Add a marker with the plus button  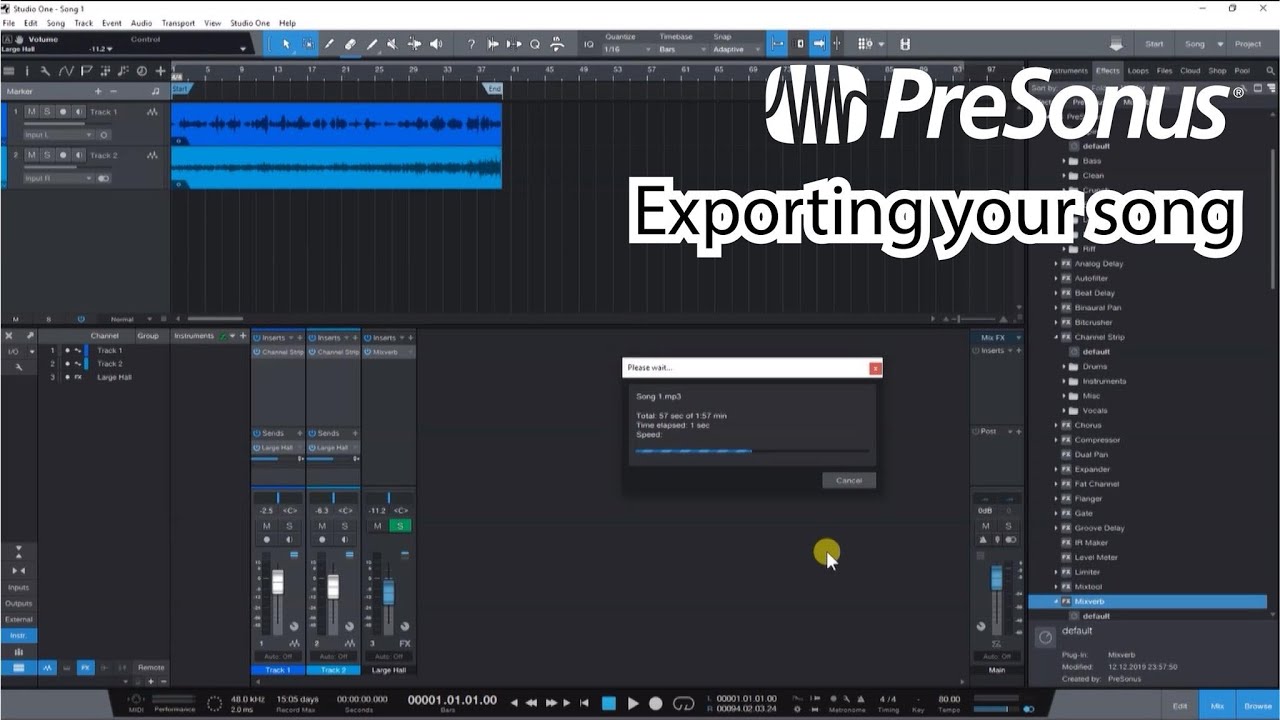(98, 91)
